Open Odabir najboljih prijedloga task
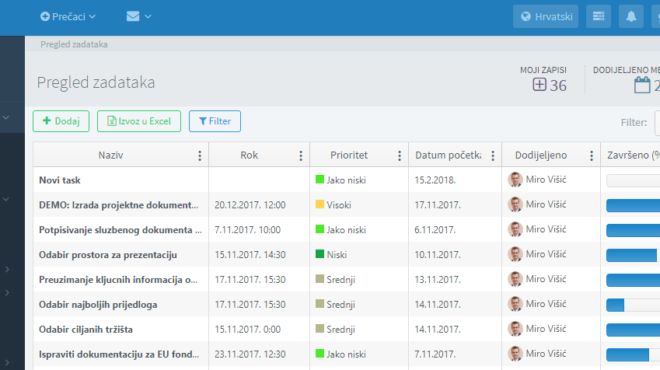The image size is (660, 370). (98, 304)
